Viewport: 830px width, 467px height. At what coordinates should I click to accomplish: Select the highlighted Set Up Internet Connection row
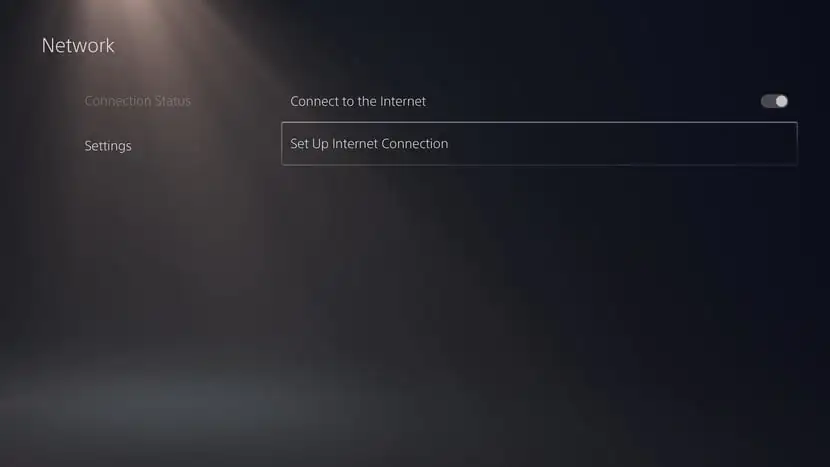coord(539,143)
